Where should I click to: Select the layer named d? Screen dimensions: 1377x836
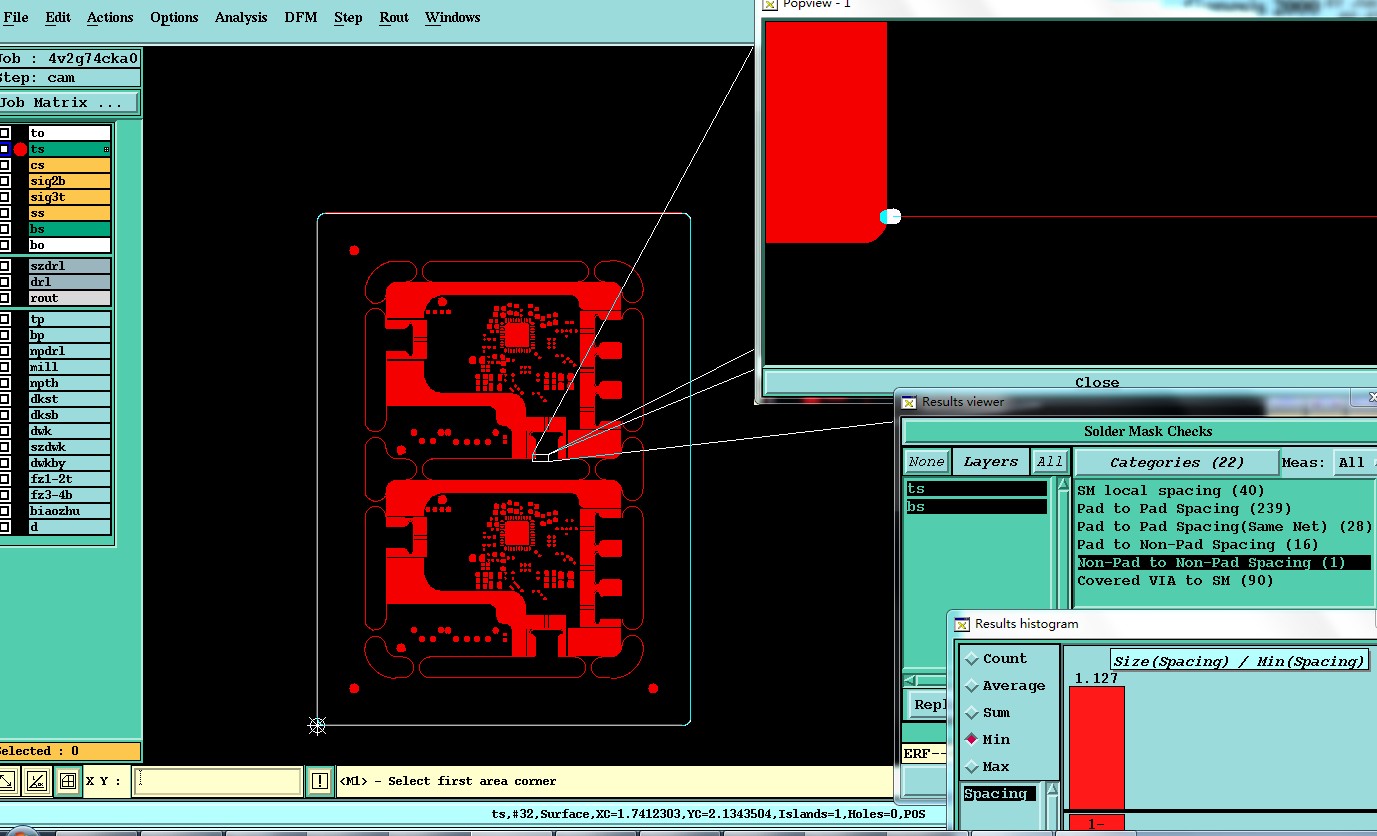(69, 527)
